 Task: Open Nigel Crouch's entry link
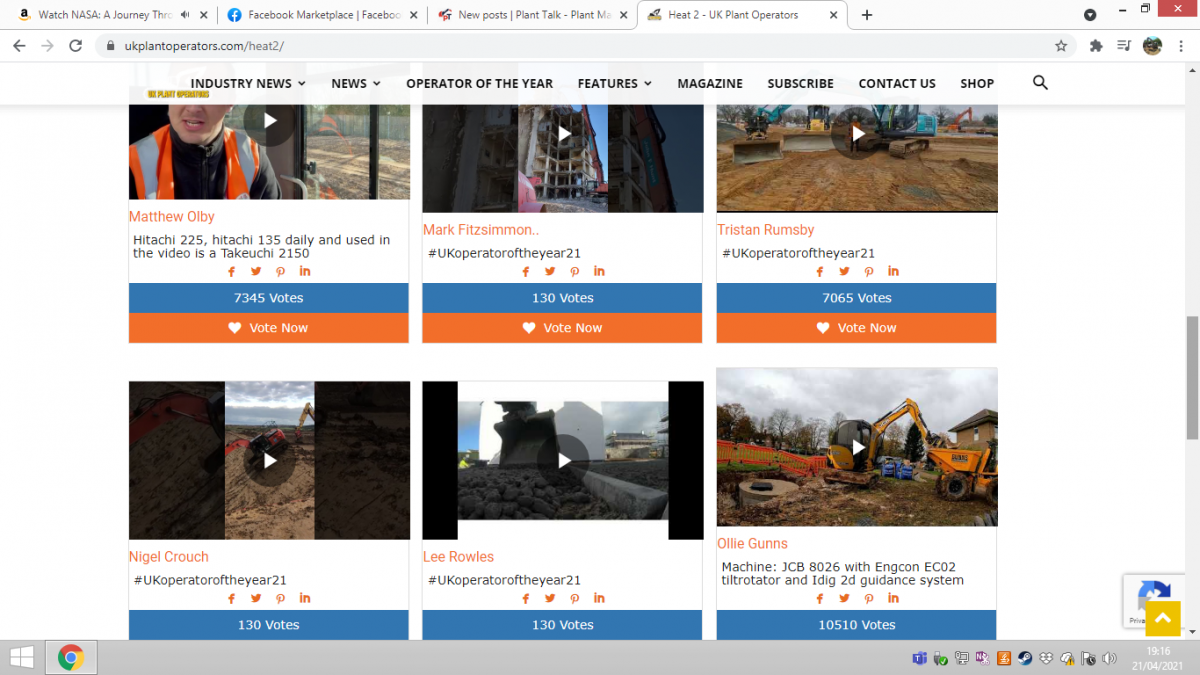(169, 557)
